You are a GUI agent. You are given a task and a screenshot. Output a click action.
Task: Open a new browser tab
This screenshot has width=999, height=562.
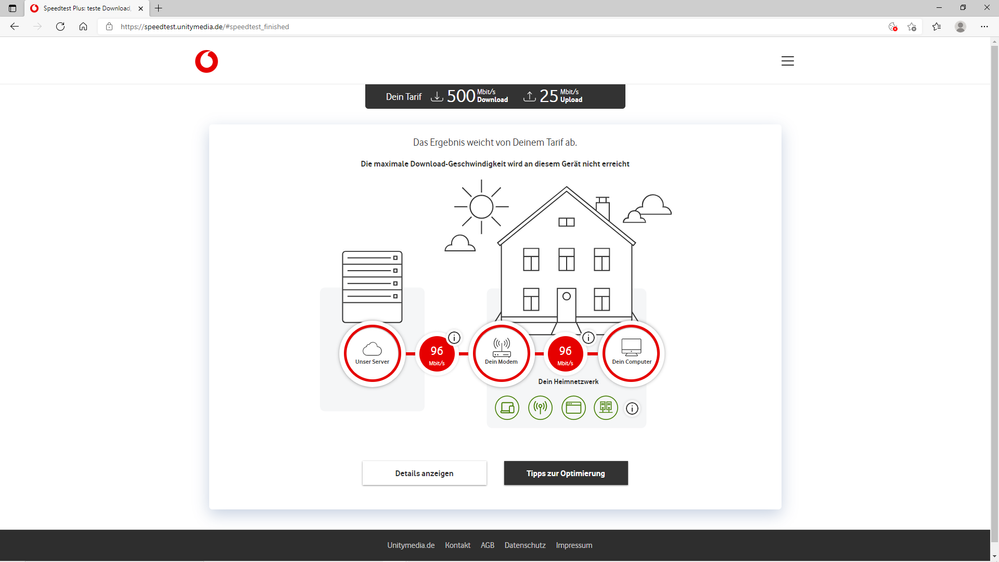pos(159,8)
